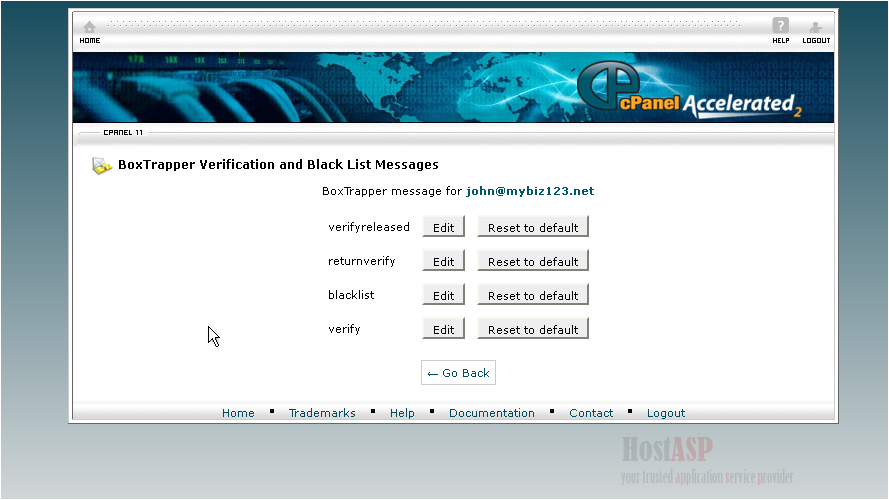Click the Logout icon at top right
The height and width of the screenshot is (500, 889).
tap(816, 30)
